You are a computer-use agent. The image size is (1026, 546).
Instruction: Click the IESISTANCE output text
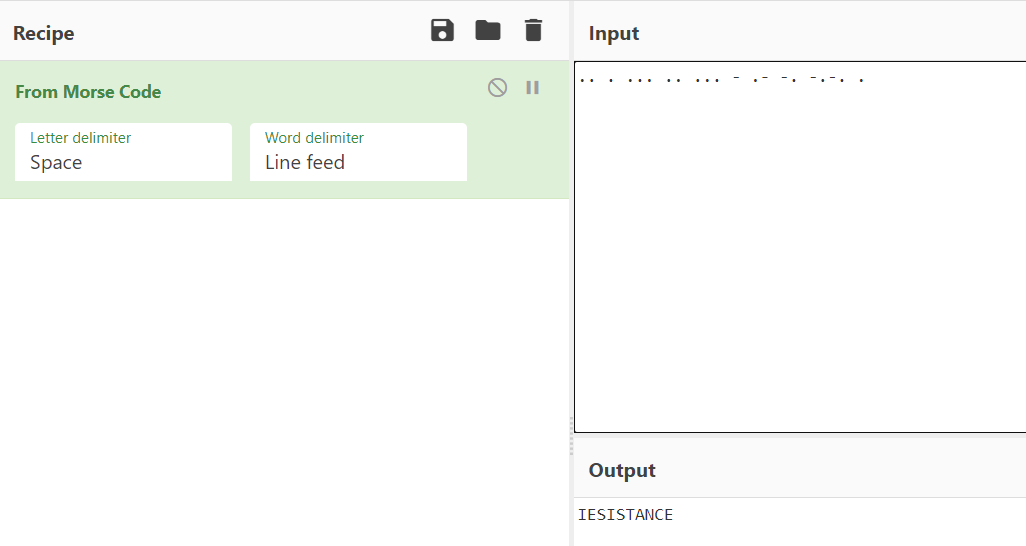pos(625,515)
